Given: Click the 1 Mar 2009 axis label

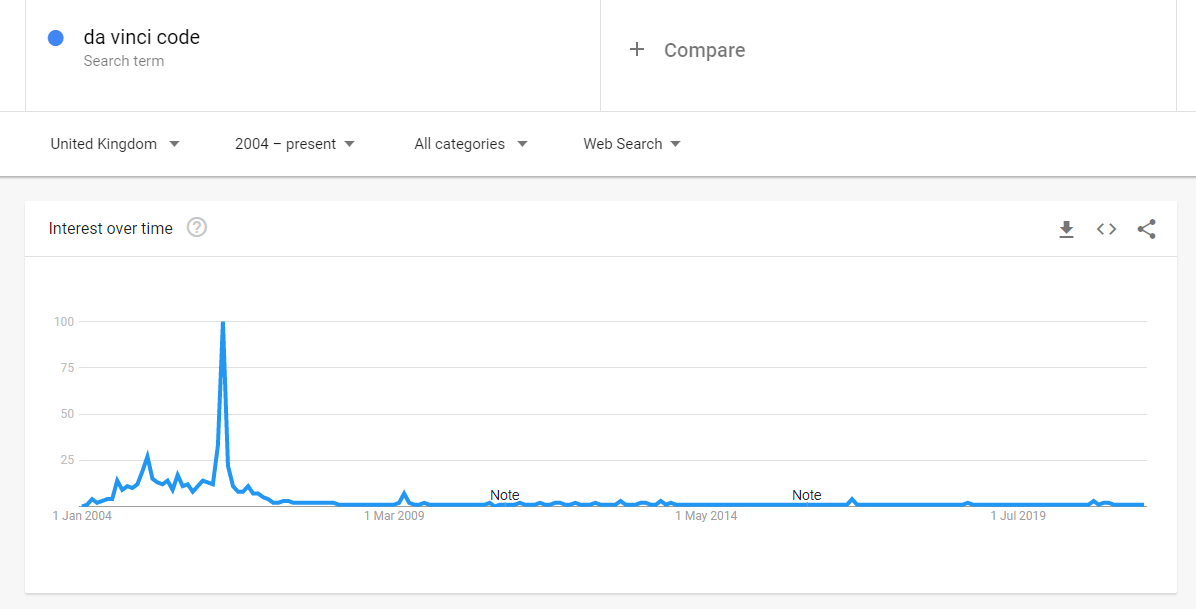Looking at the screenshot, I should point(394,516).
